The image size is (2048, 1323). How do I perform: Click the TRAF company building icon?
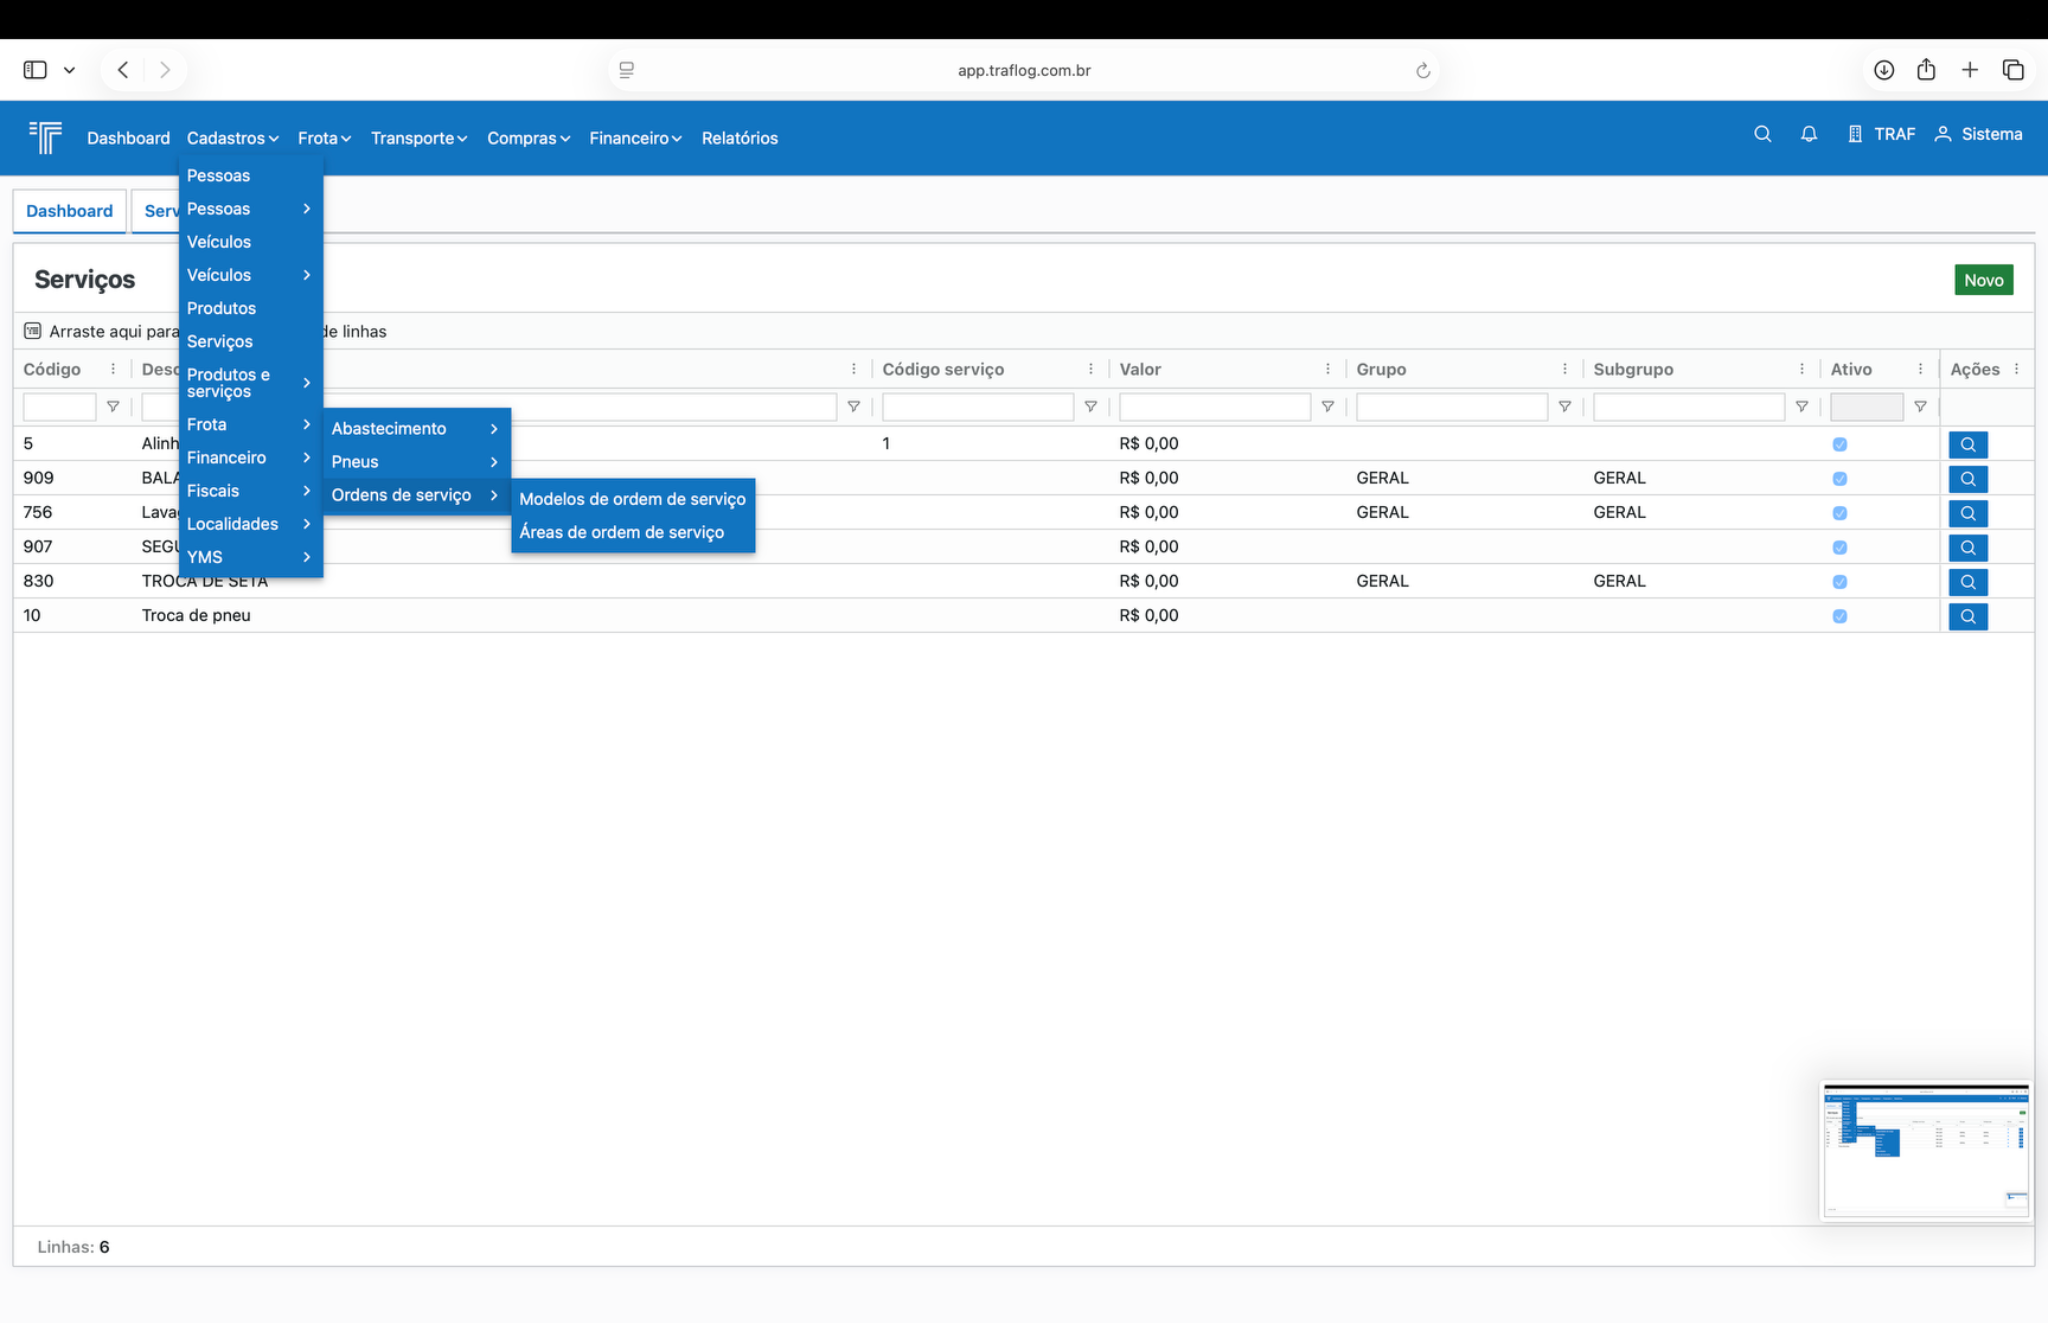[1855, 133]
